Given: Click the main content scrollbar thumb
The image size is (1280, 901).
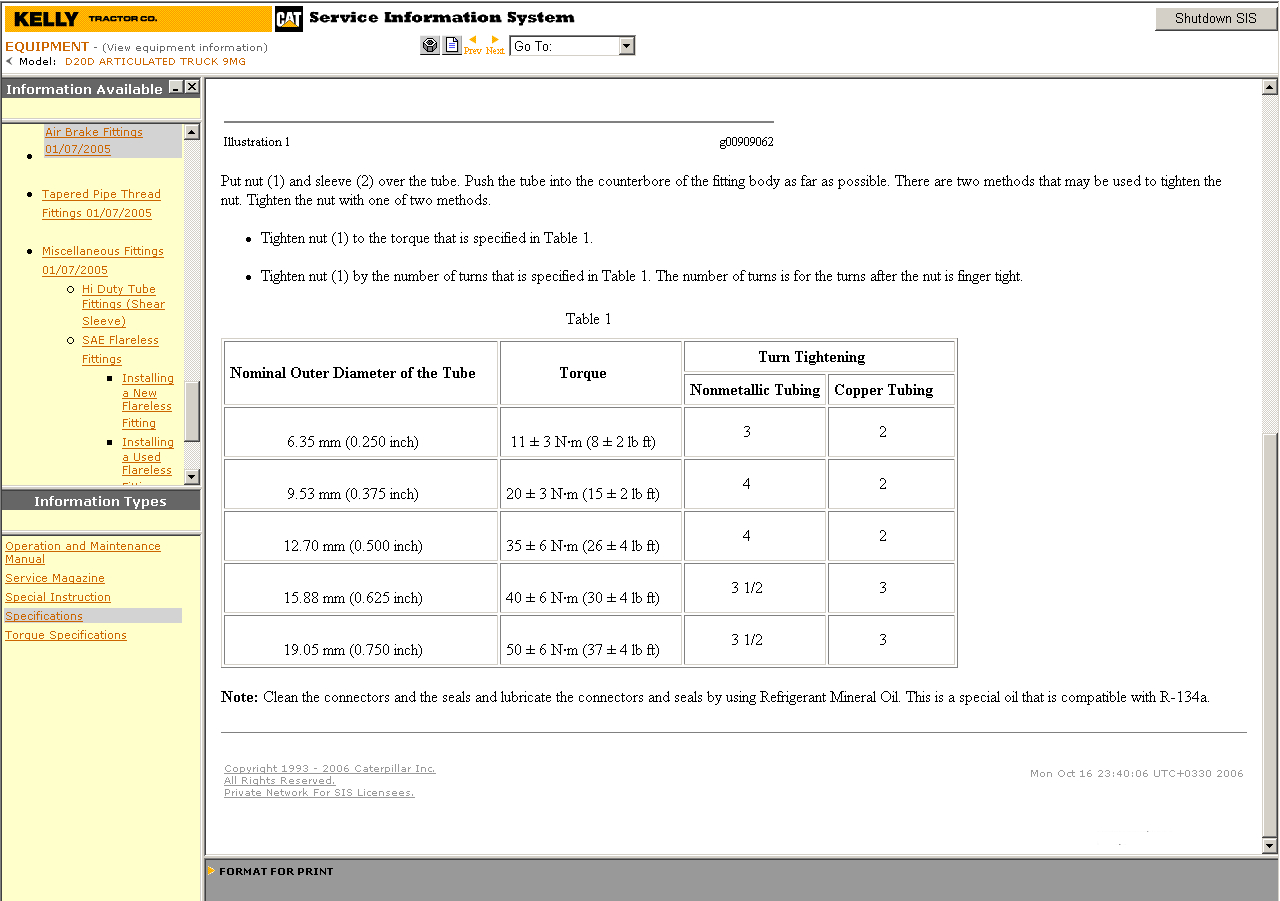Looking at the screenshot, I should coord(1270,634).
